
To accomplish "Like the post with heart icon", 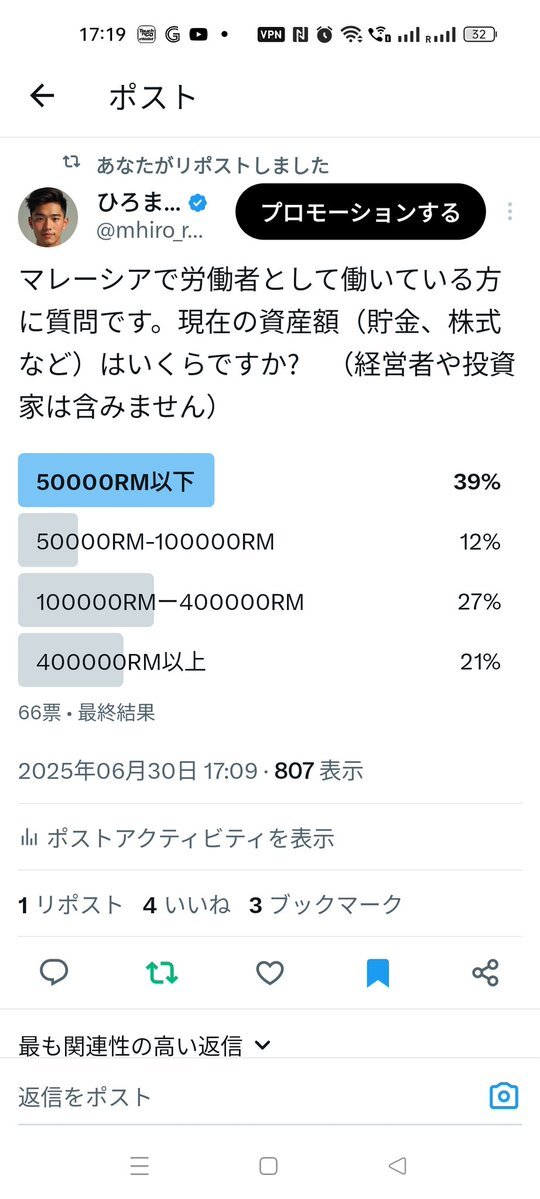I will [x=270, y=972].
